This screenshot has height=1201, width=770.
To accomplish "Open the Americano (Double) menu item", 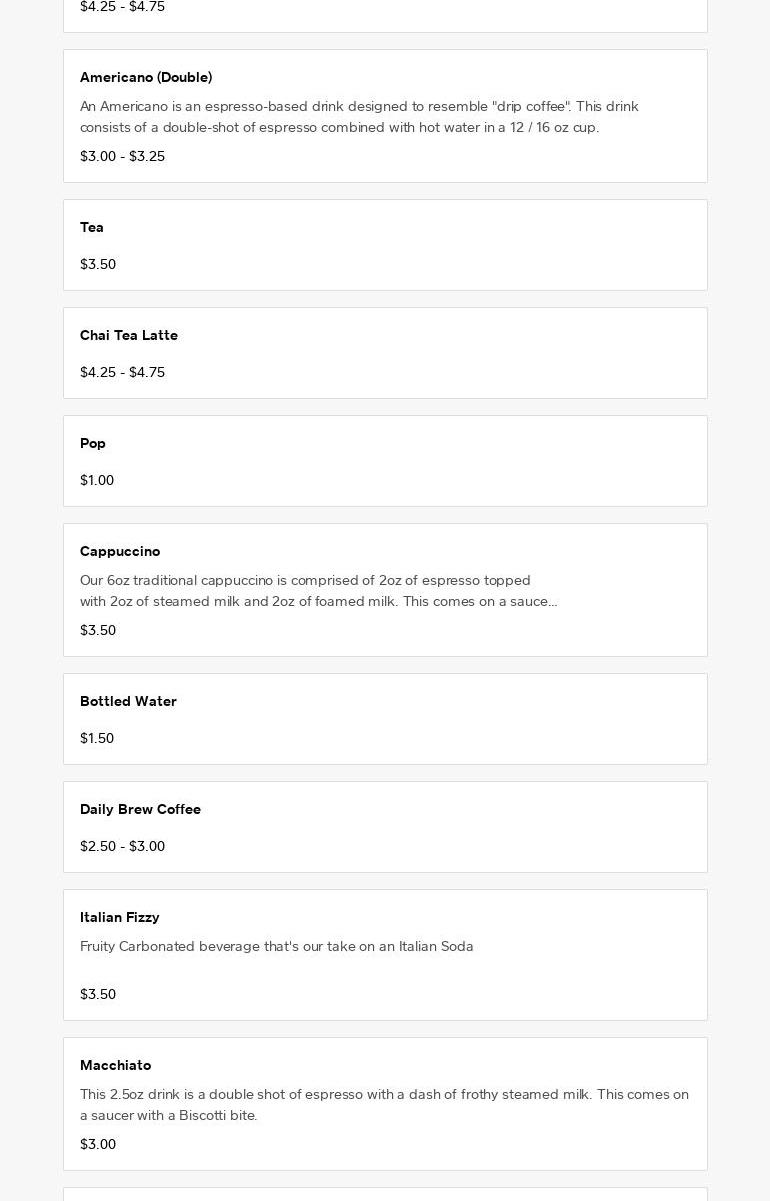I will coord(146,77).
